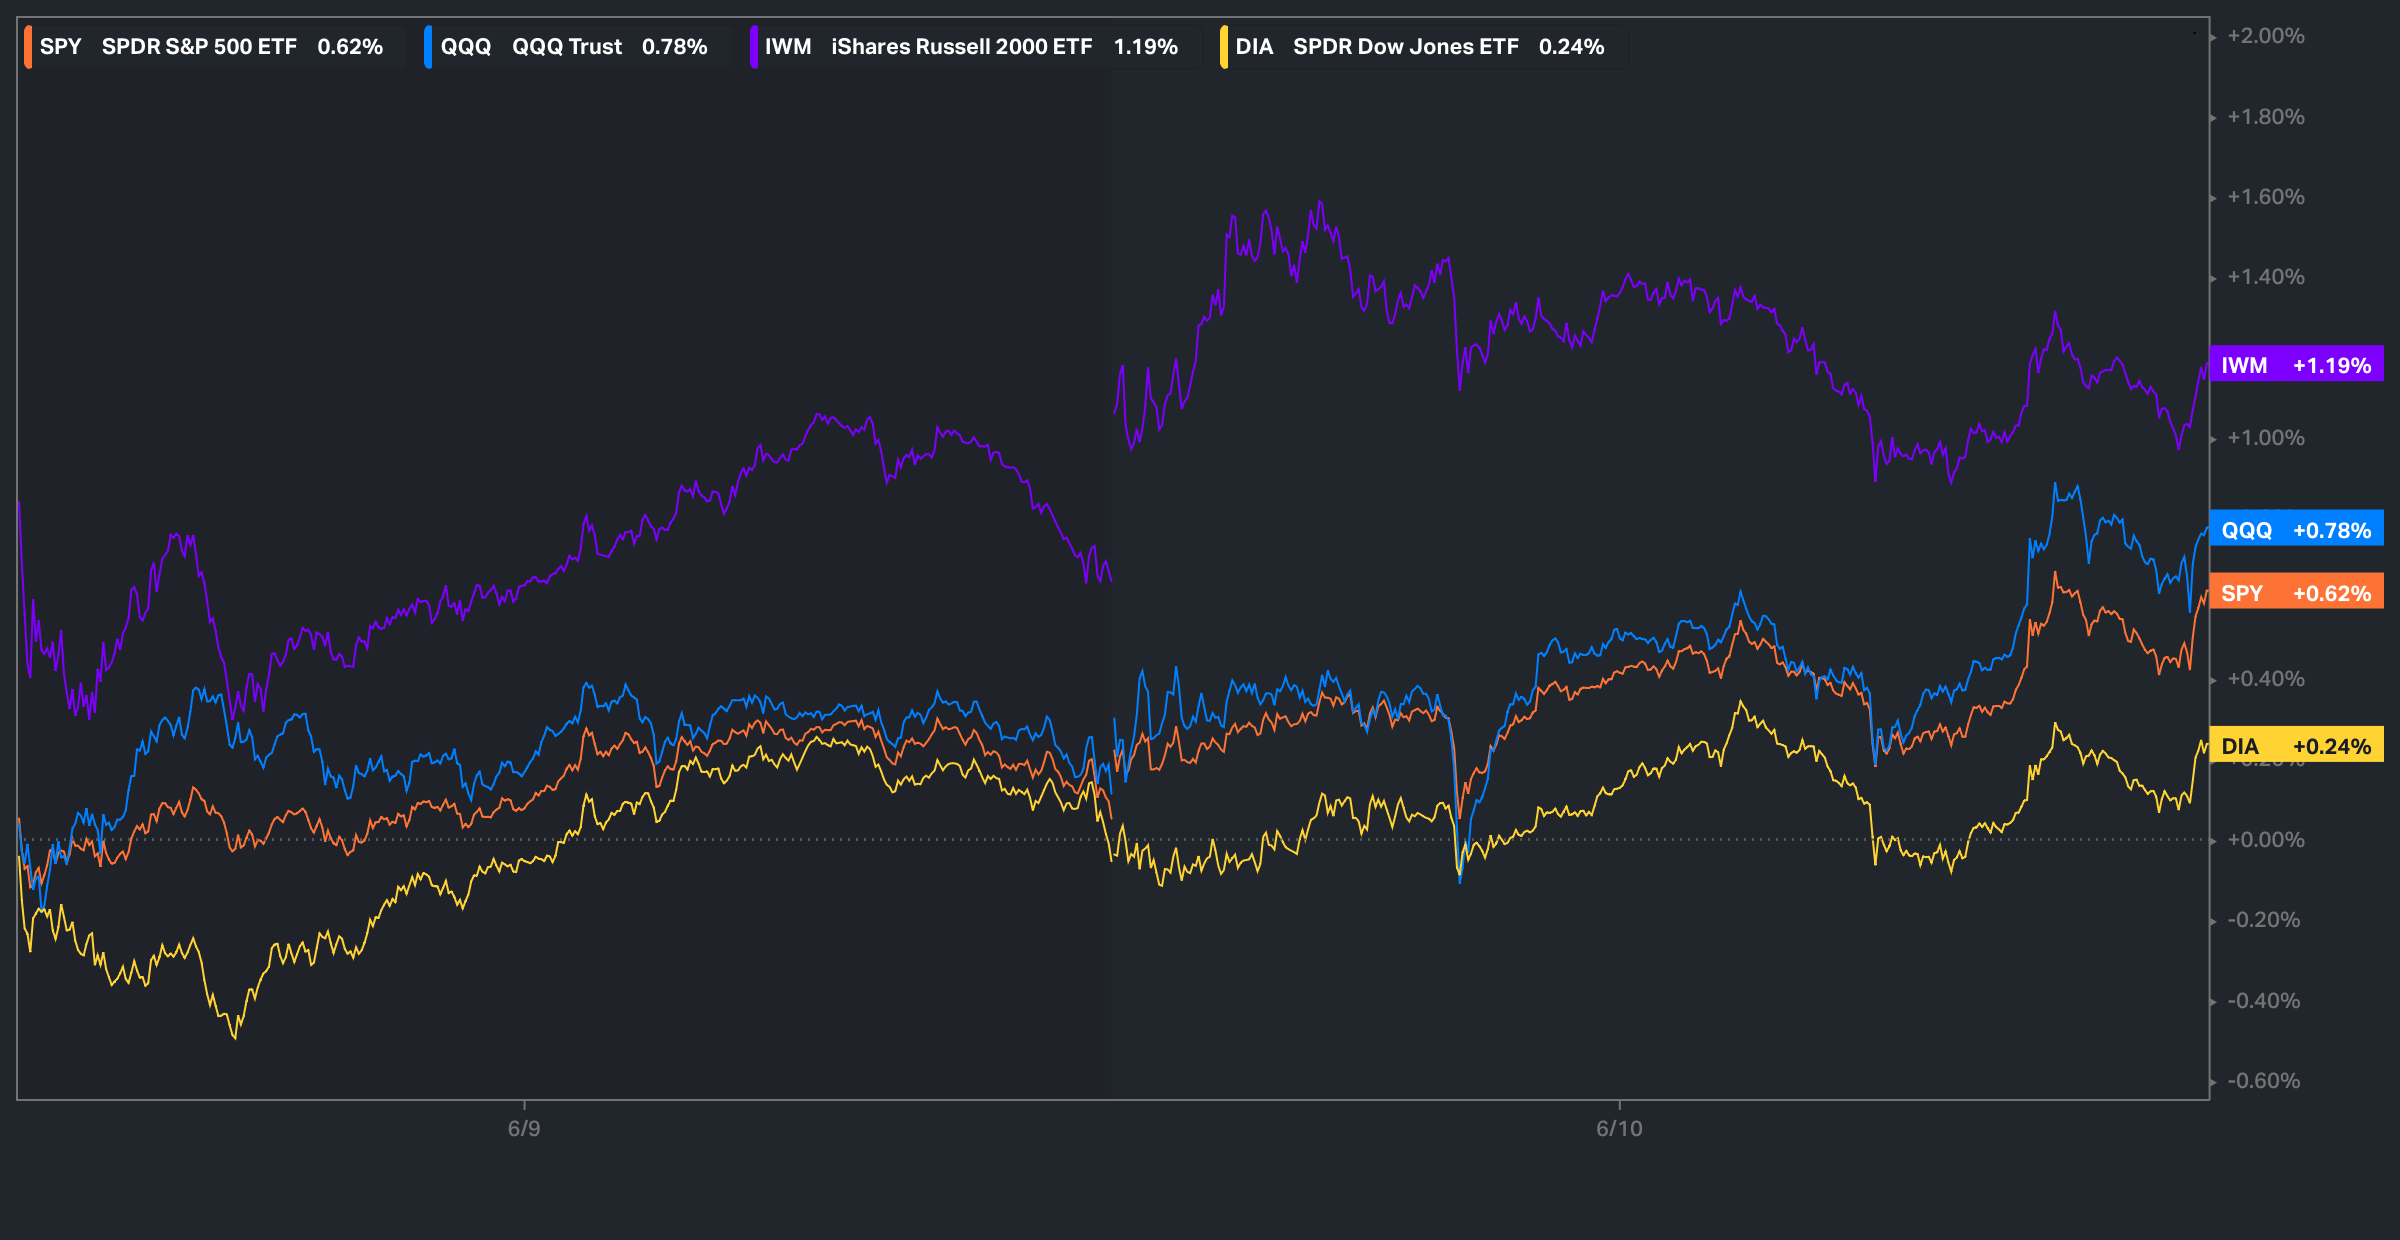Click the 1.19% value in IWM legend
2400x1240 pixels.
click(1146, 47)
